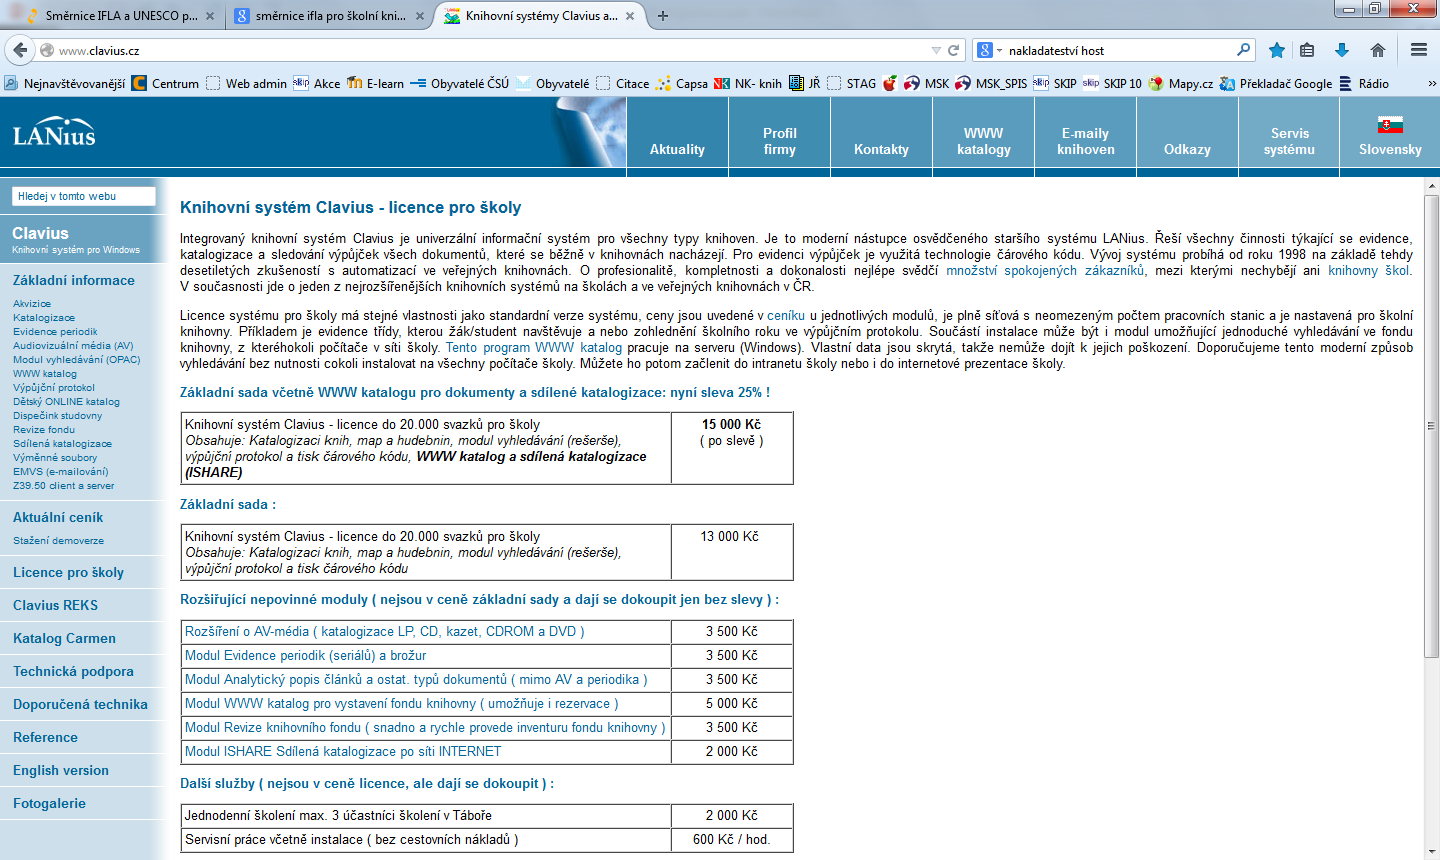Screen dimensions: 1440x860
Task: Close the Knihovní systémy Clavius tab
Action: [630, 16]
